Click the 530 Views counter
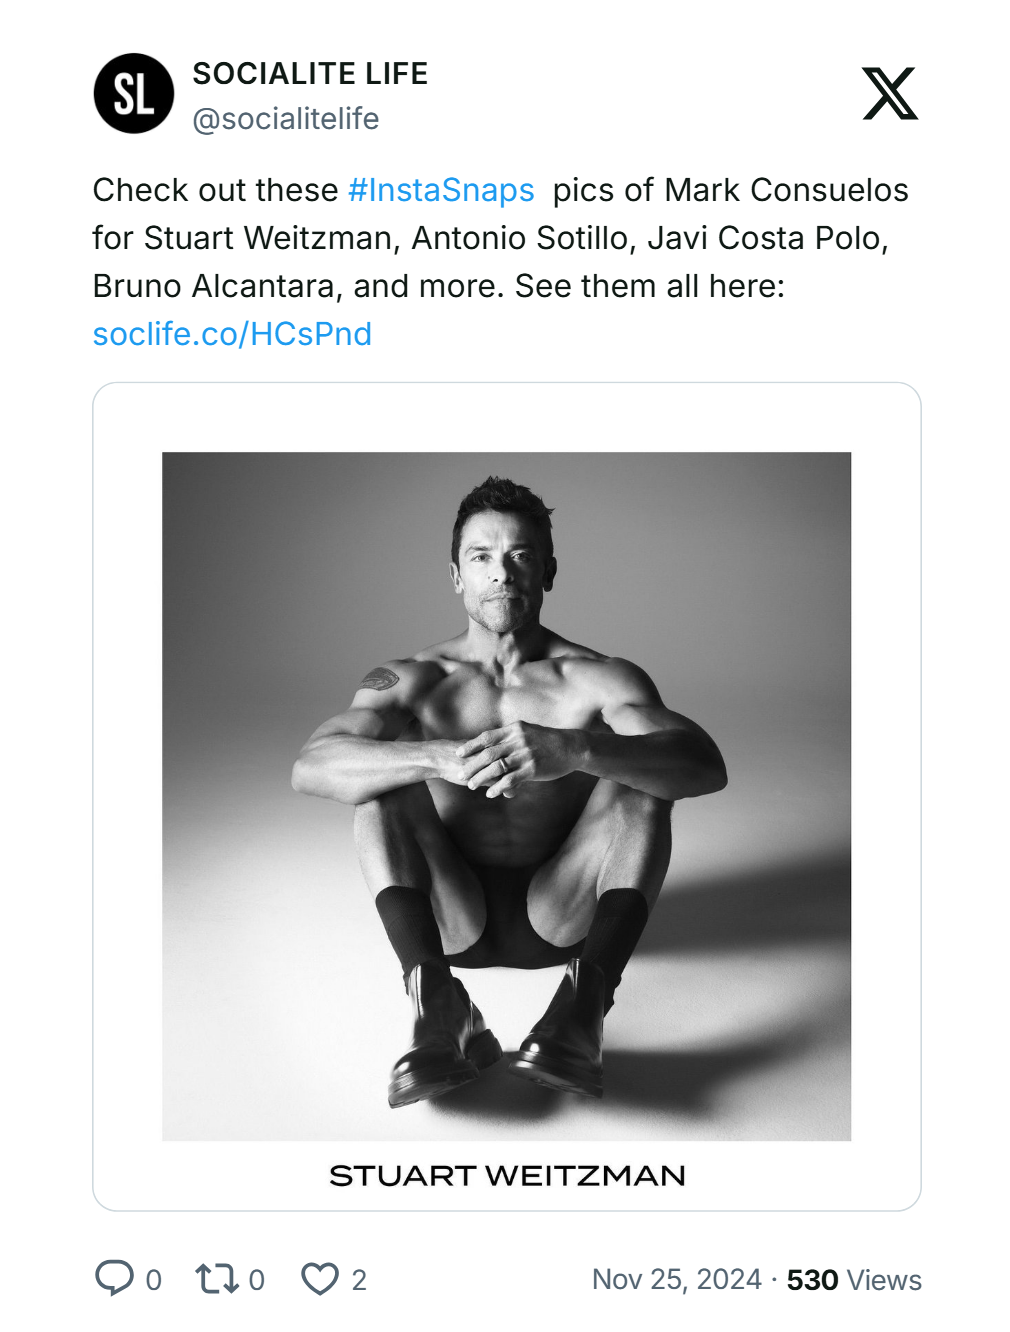This screenshot has width=1010, height=1332. 854,1280
